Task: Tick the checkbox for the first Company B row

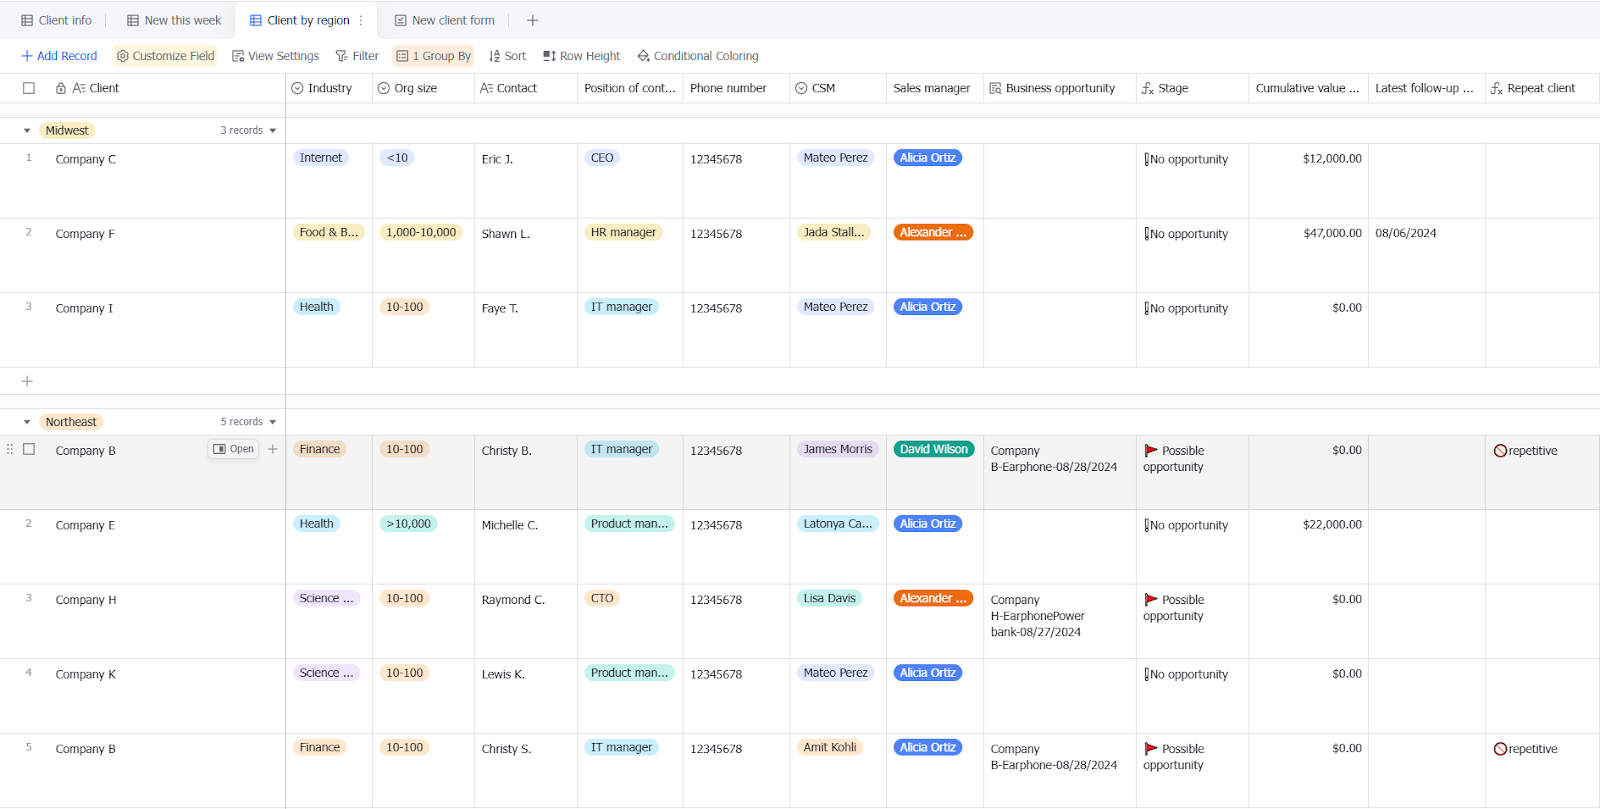Action: coord(29,450)
